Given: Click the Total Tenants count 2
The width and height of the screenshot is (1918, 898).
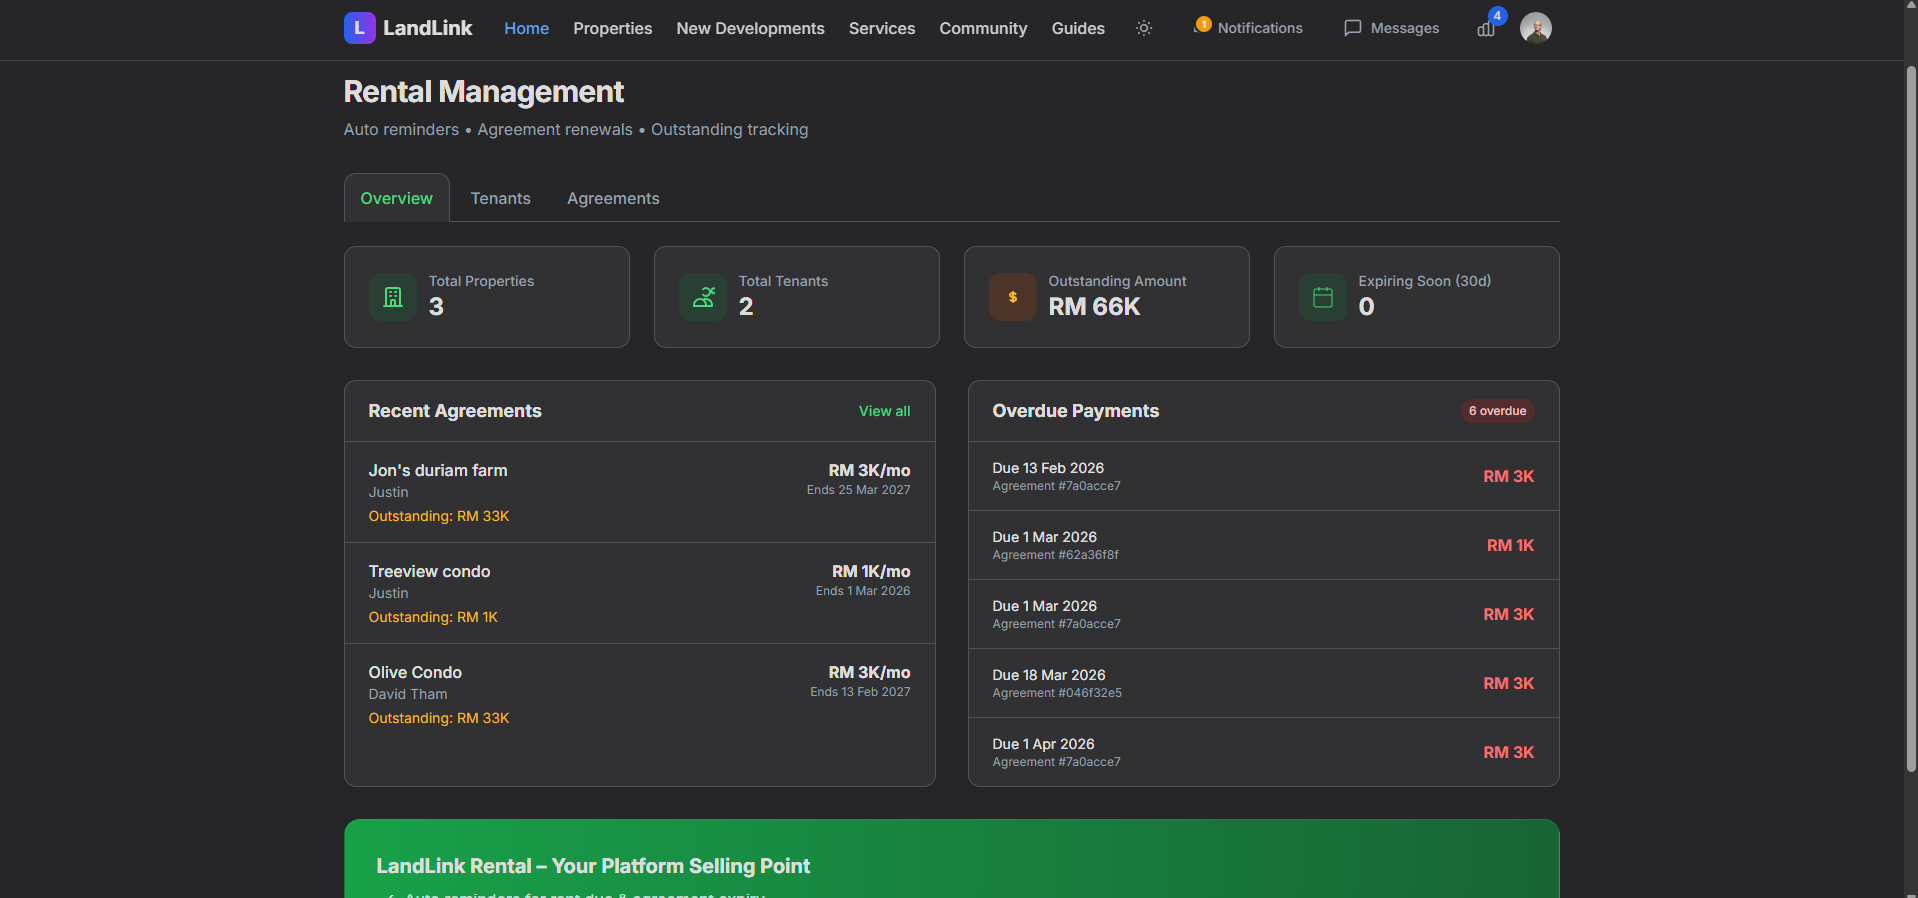Looking at the screenshot, I should tap(746, 307).
